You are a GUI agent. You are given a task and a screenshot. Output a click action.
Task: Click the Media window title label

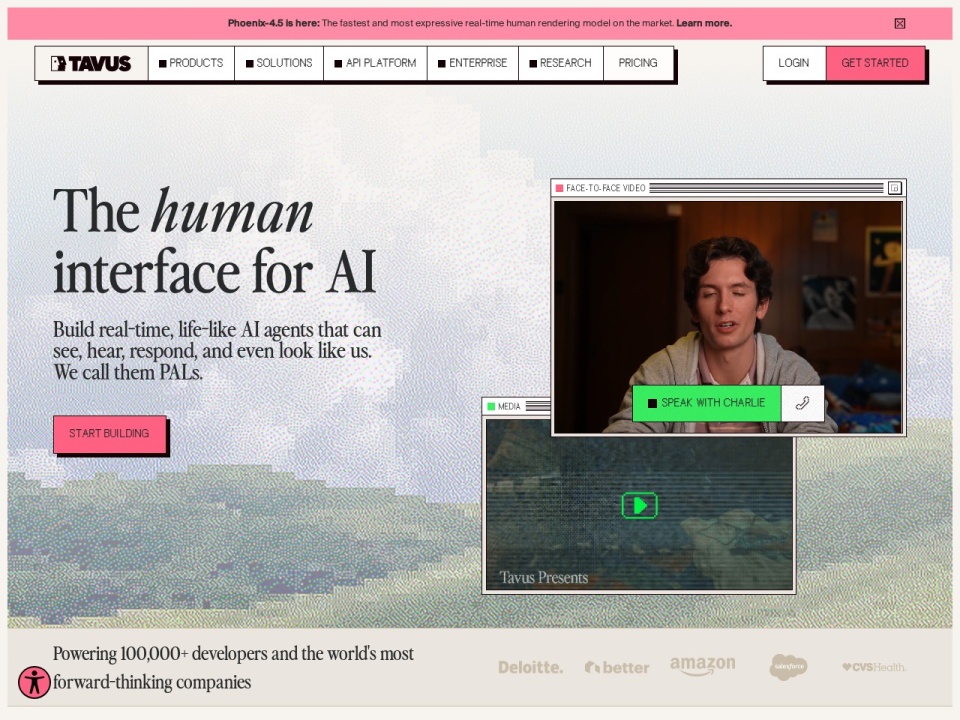509,407
